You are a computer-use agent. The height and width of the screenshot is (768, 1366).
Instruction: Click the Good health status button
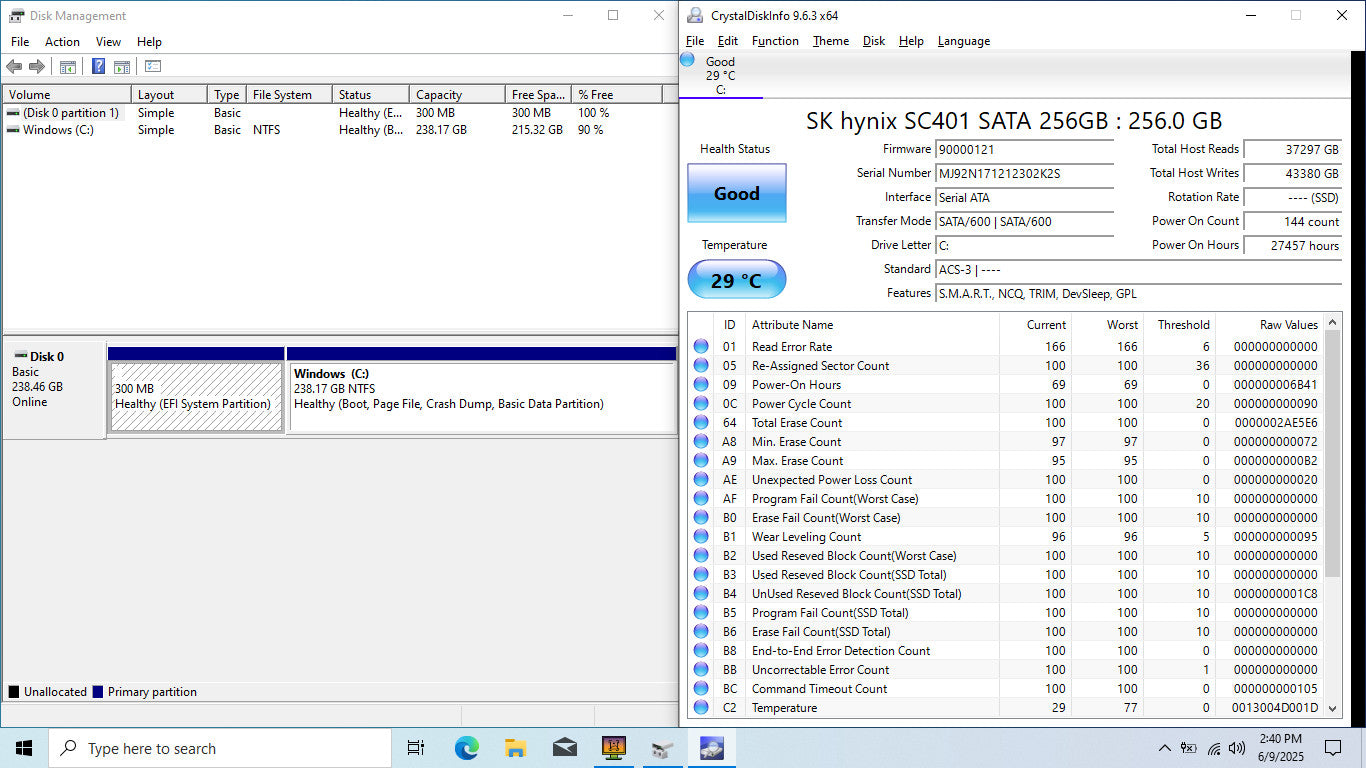[736, 193]
